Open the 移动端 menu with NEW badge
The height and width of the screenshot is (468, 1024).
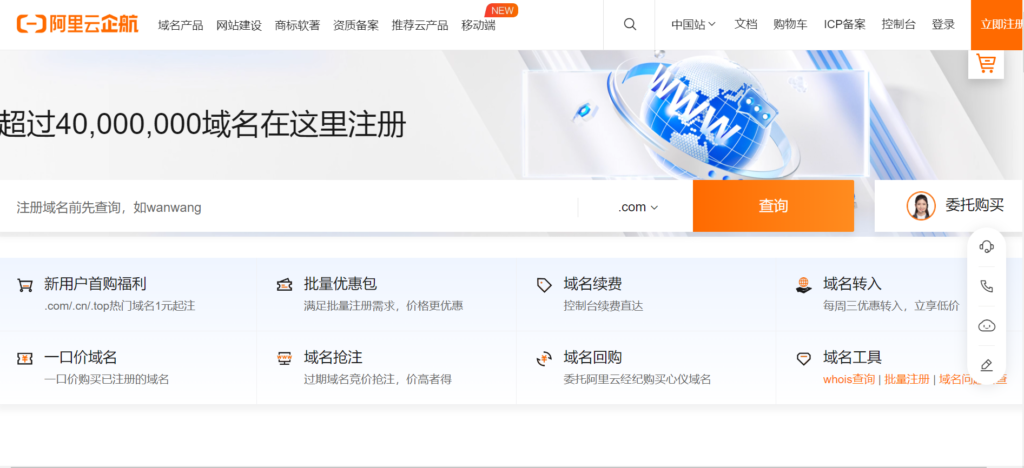coord(478,25)
